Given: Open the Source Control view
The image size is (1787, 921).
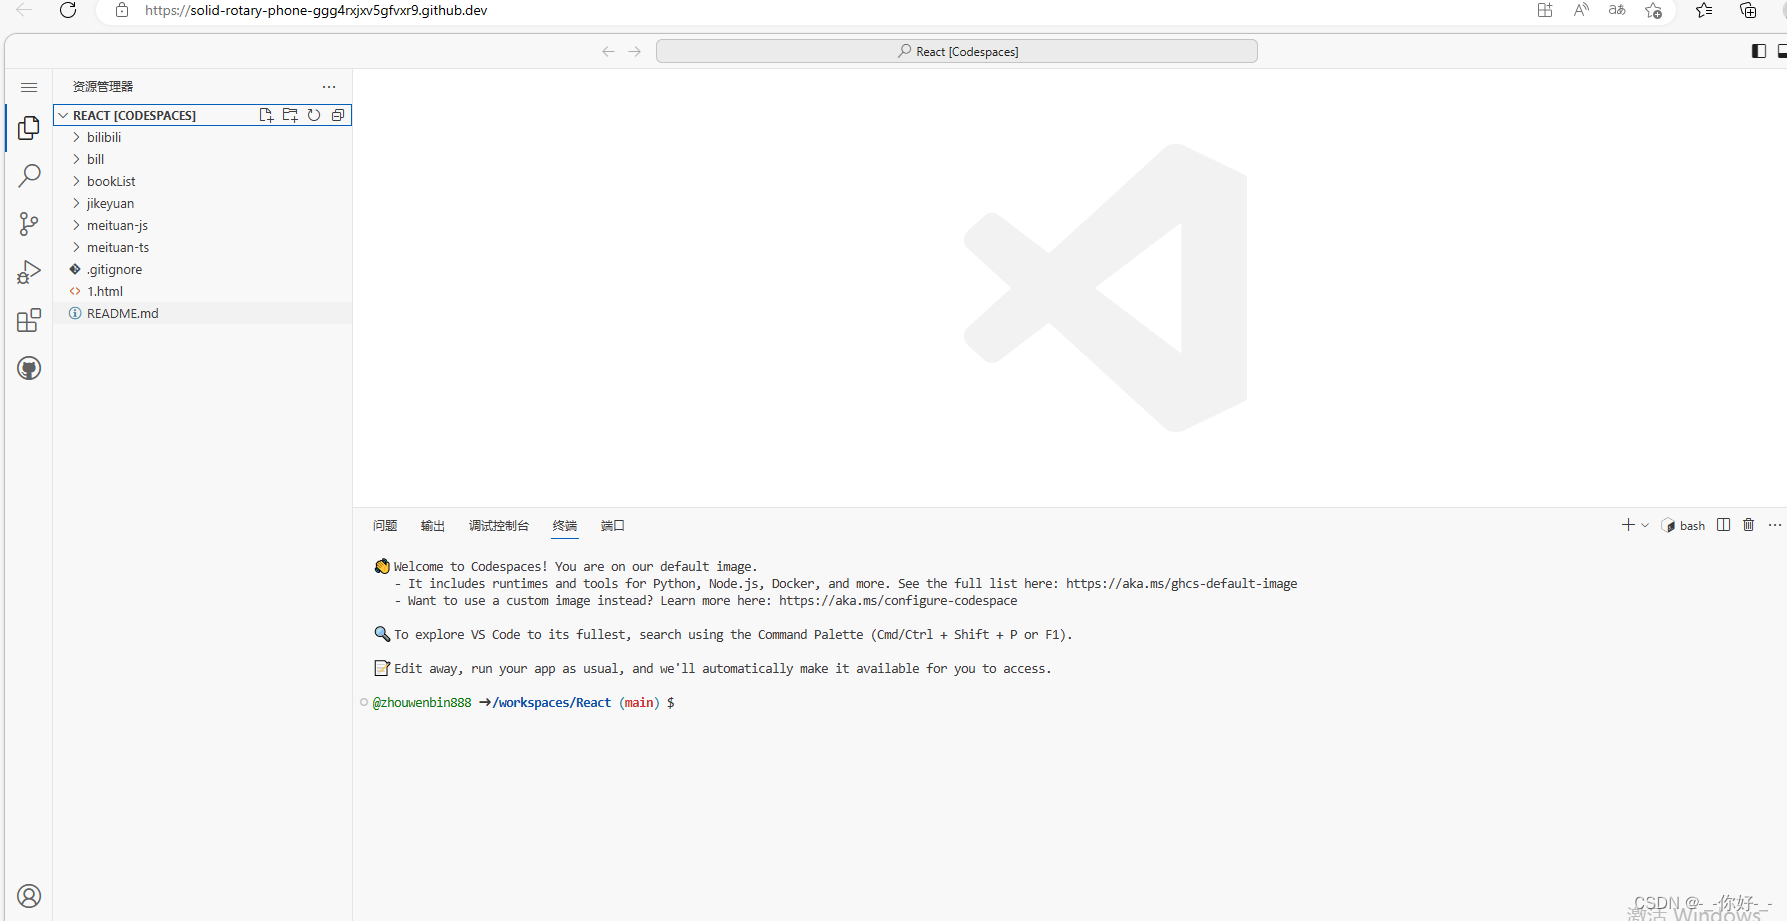Looking at the screenshot, I should pyautogui.click(x=29, y=224).
